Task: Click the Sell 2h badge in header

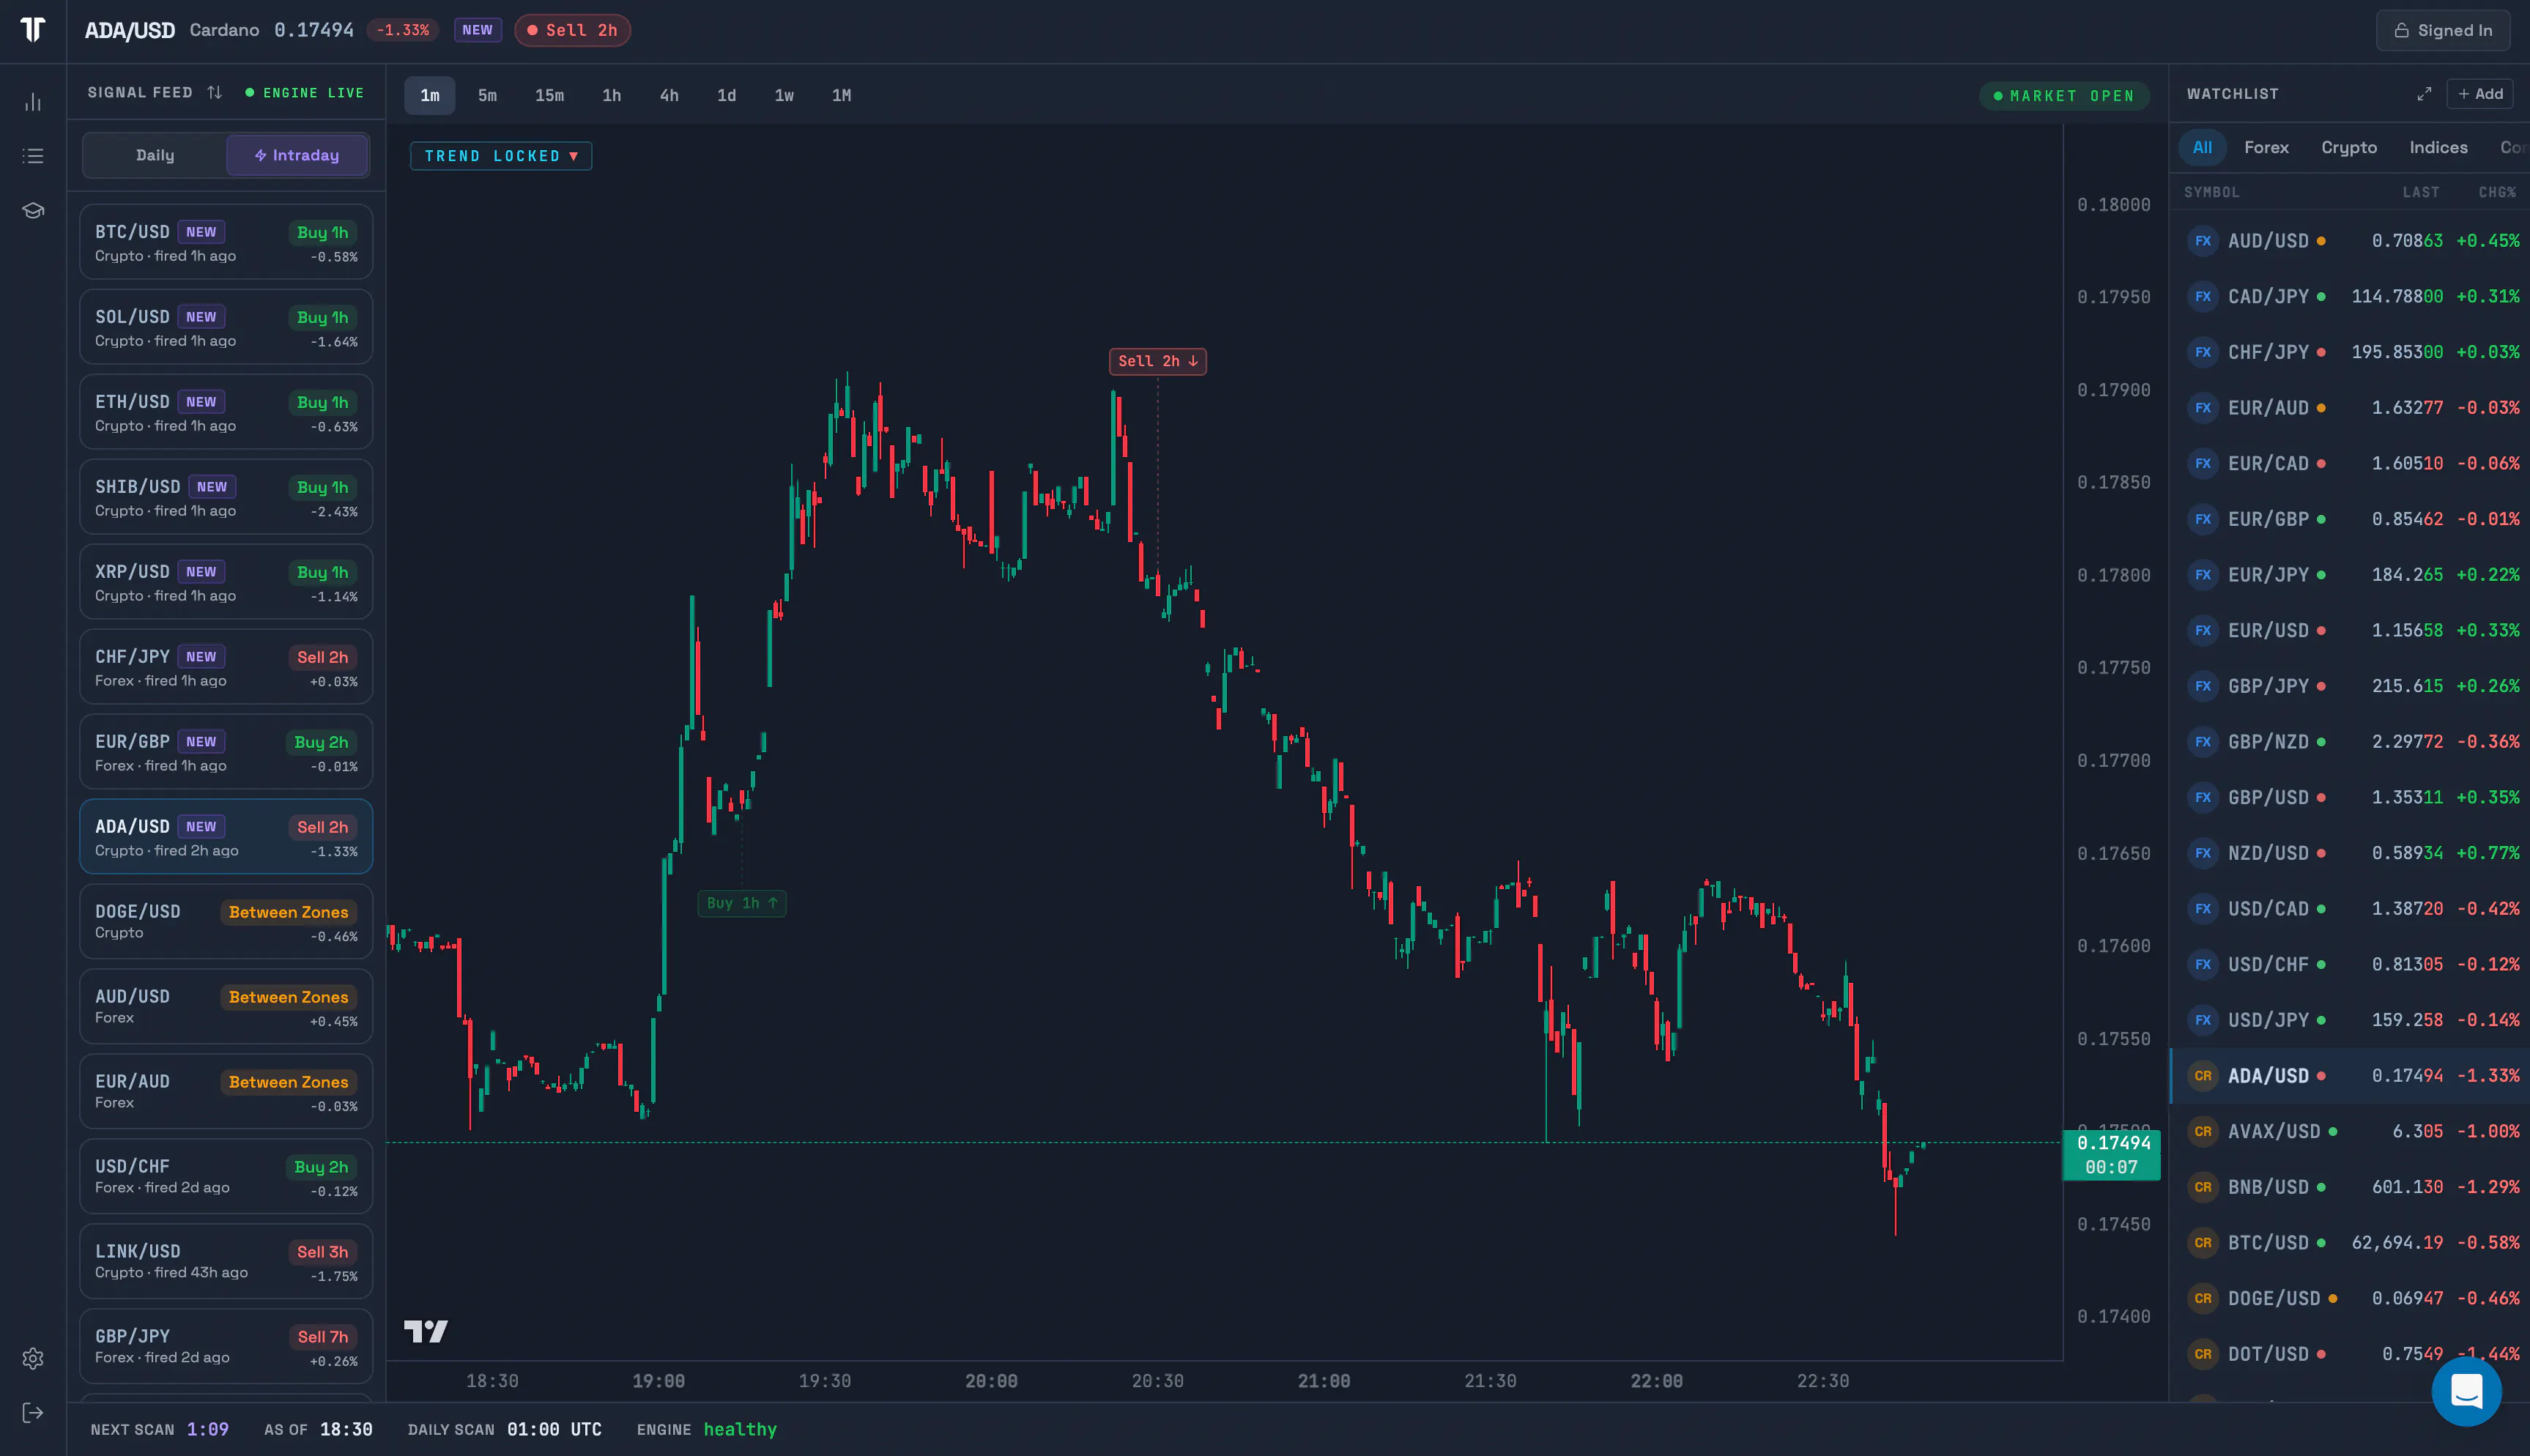Action: pyautogui.click(x=572, y=30)
